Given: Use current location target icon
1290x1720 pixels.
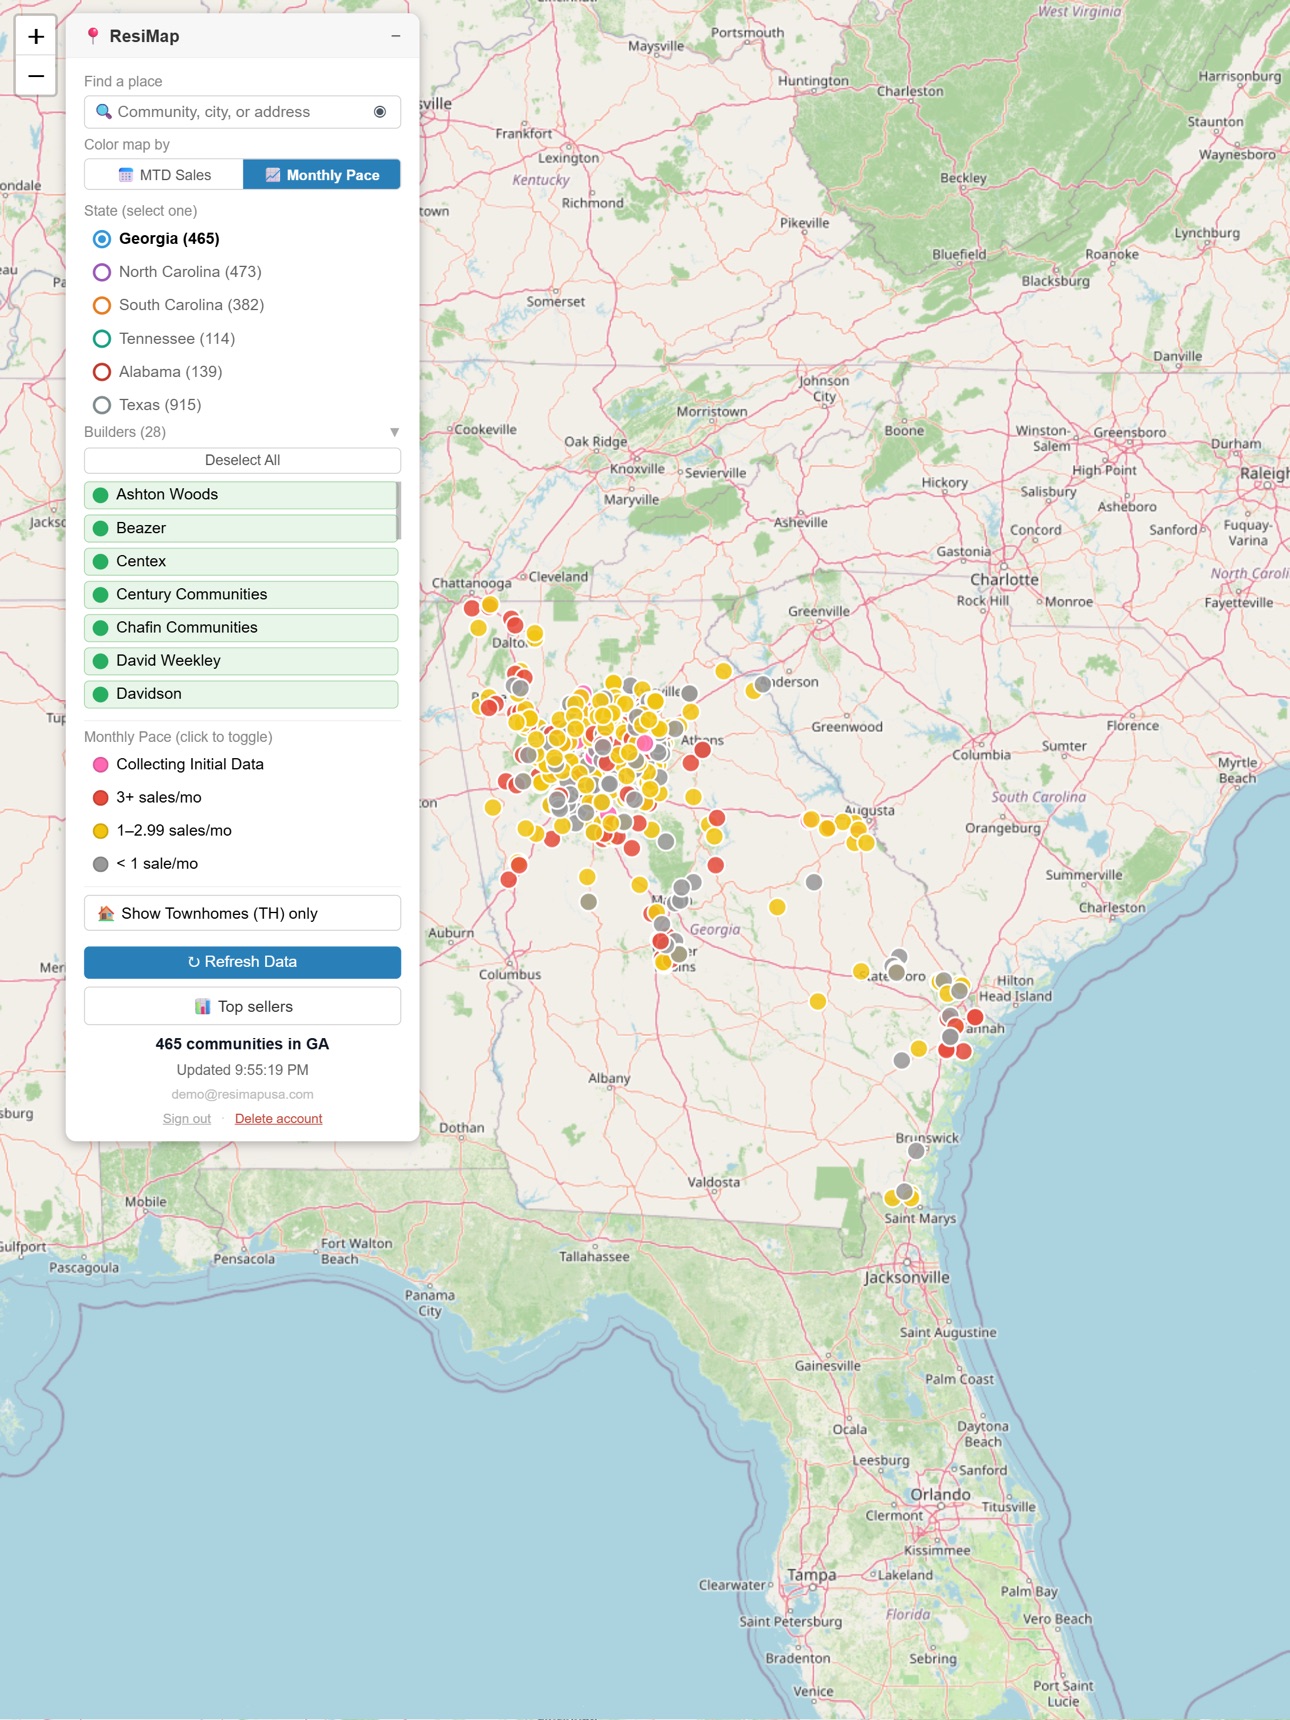Looking at the screenshot, I should pos(380,112).
